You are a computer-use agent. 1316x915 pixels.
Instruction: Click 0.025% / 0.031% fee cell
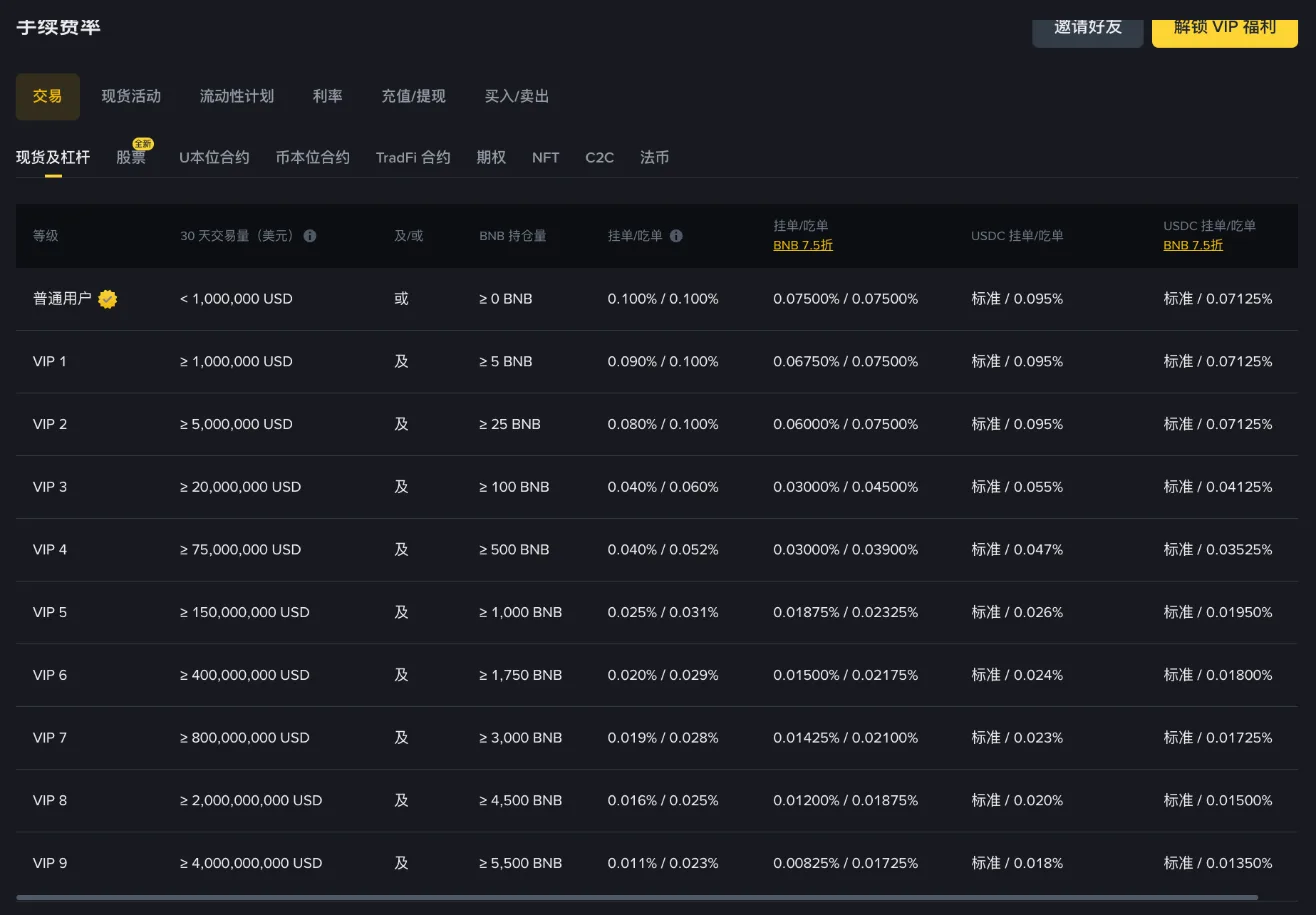click(663, 613)
